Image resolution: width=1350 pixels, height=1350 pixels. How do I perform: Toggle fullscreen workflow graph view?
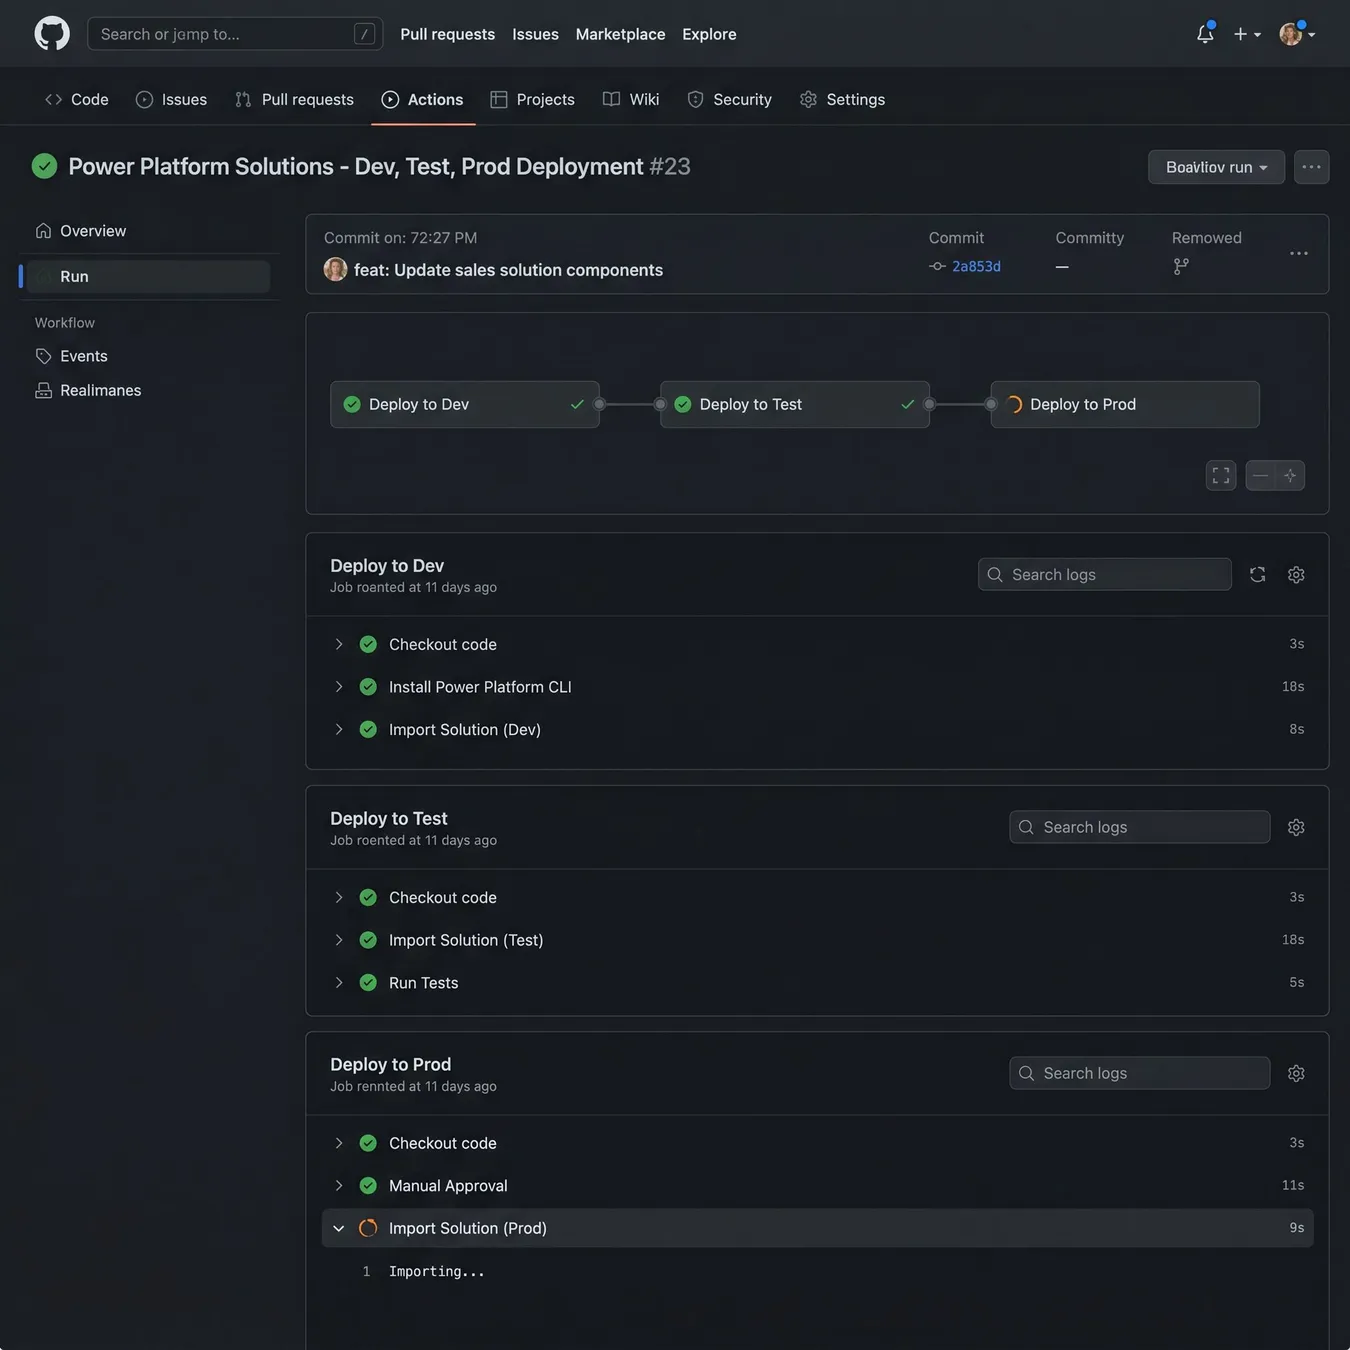coord(1221,476)
